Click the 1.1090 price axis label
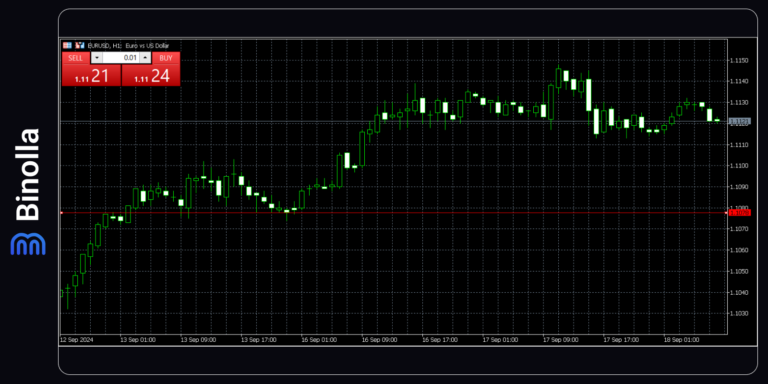 tap(739, 187)
